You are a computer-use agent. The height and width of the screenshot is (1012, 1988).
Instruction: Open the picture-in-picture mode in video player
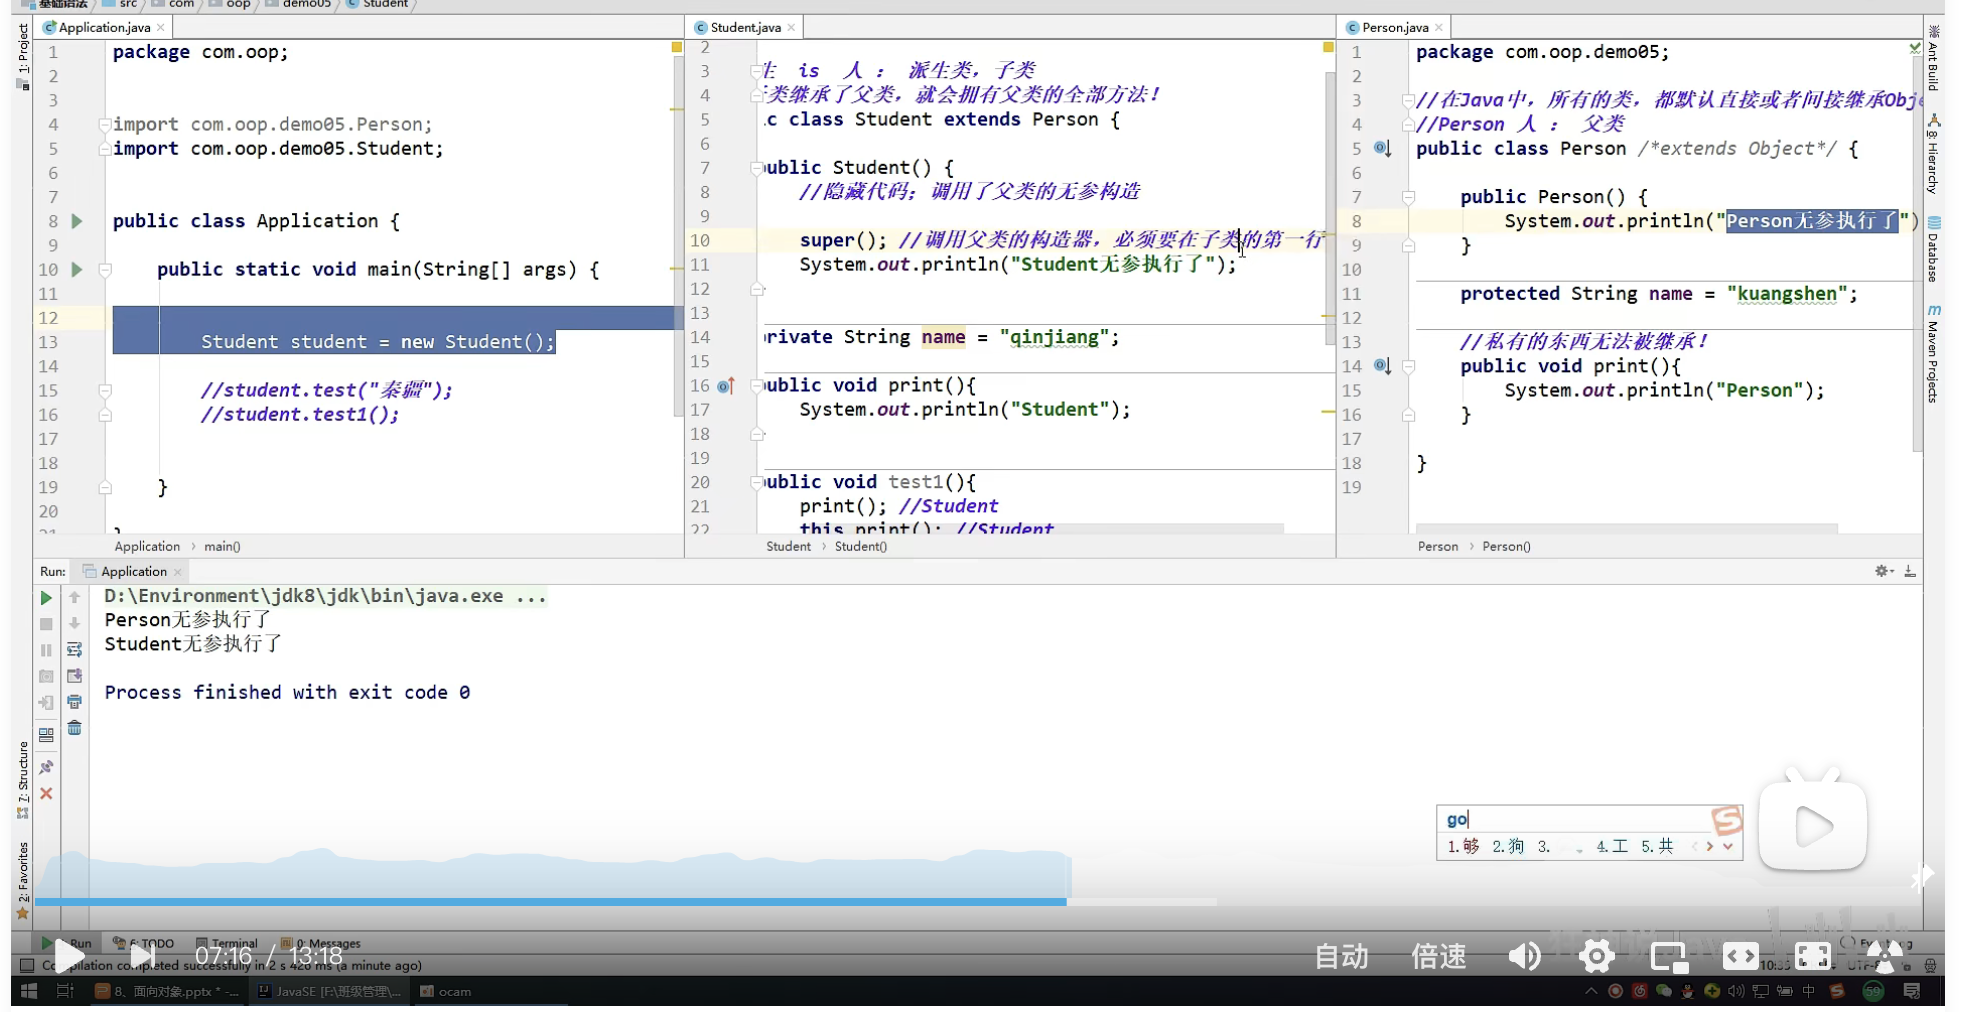coord(1669,957)
